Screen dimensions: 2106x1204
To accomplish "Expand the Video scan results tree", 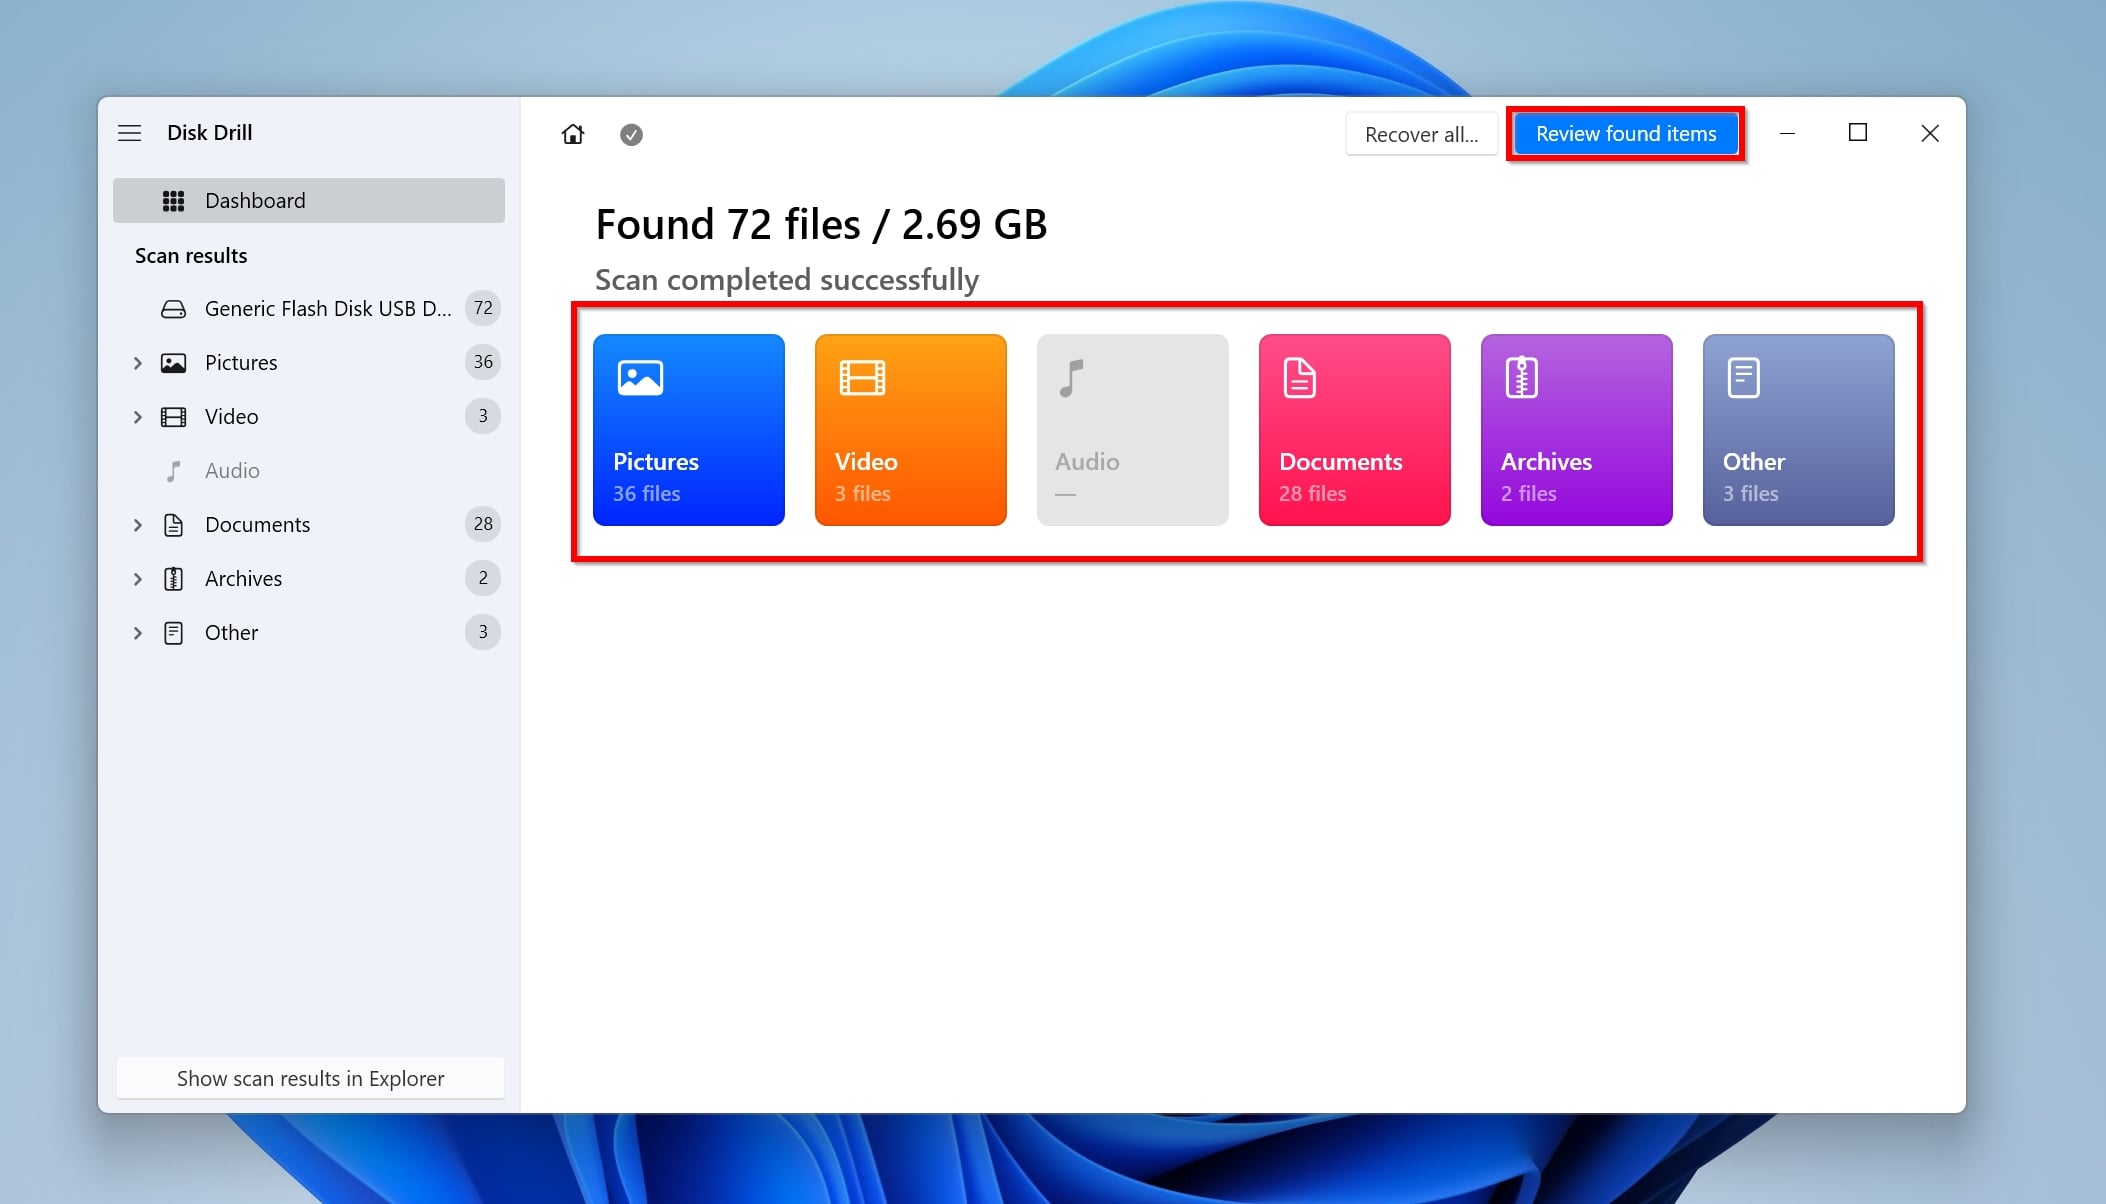I will (x=137, y=415).
